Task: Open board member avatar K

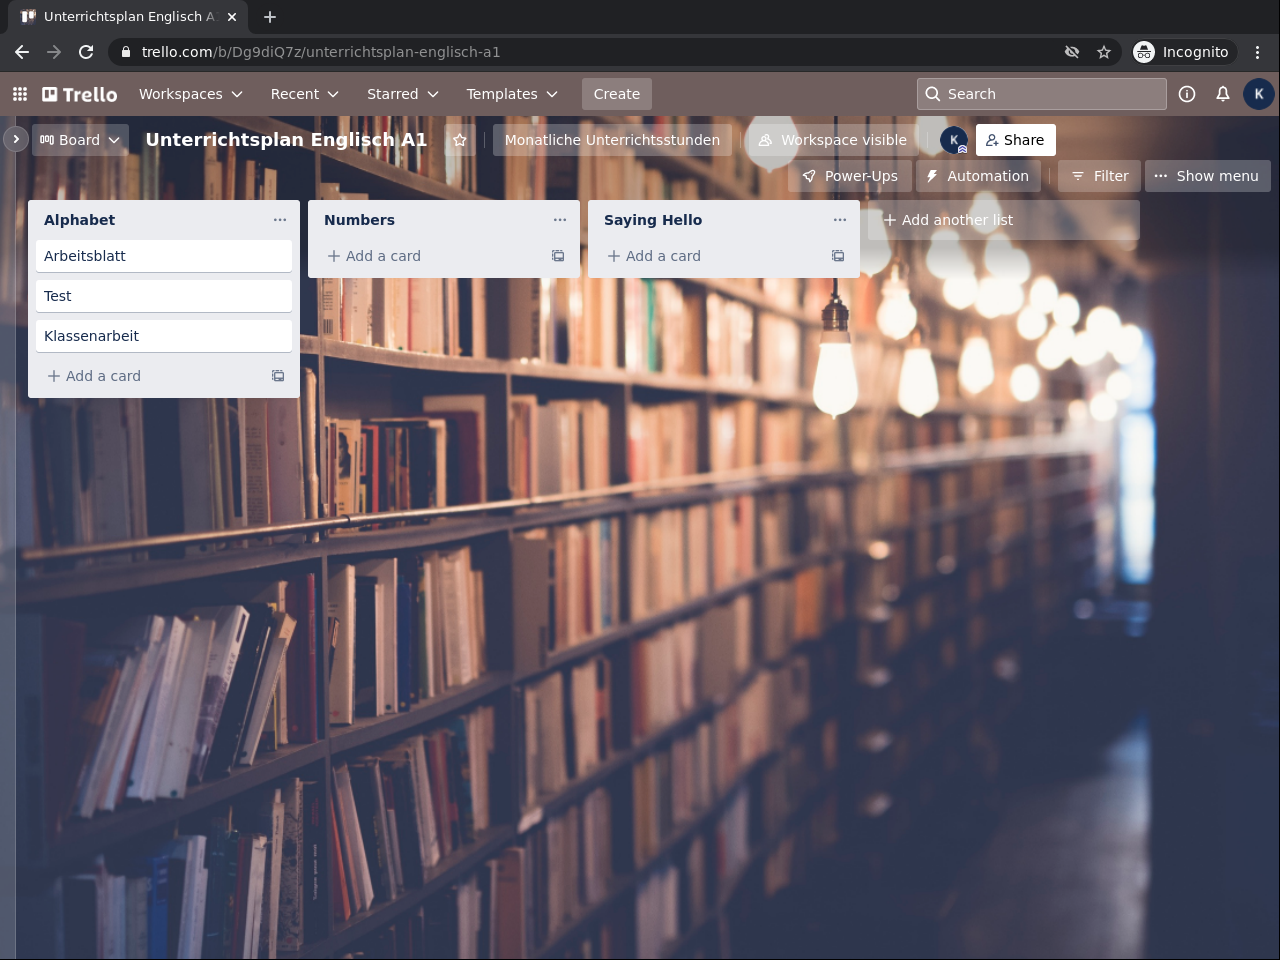Action: tap(954, 140)
